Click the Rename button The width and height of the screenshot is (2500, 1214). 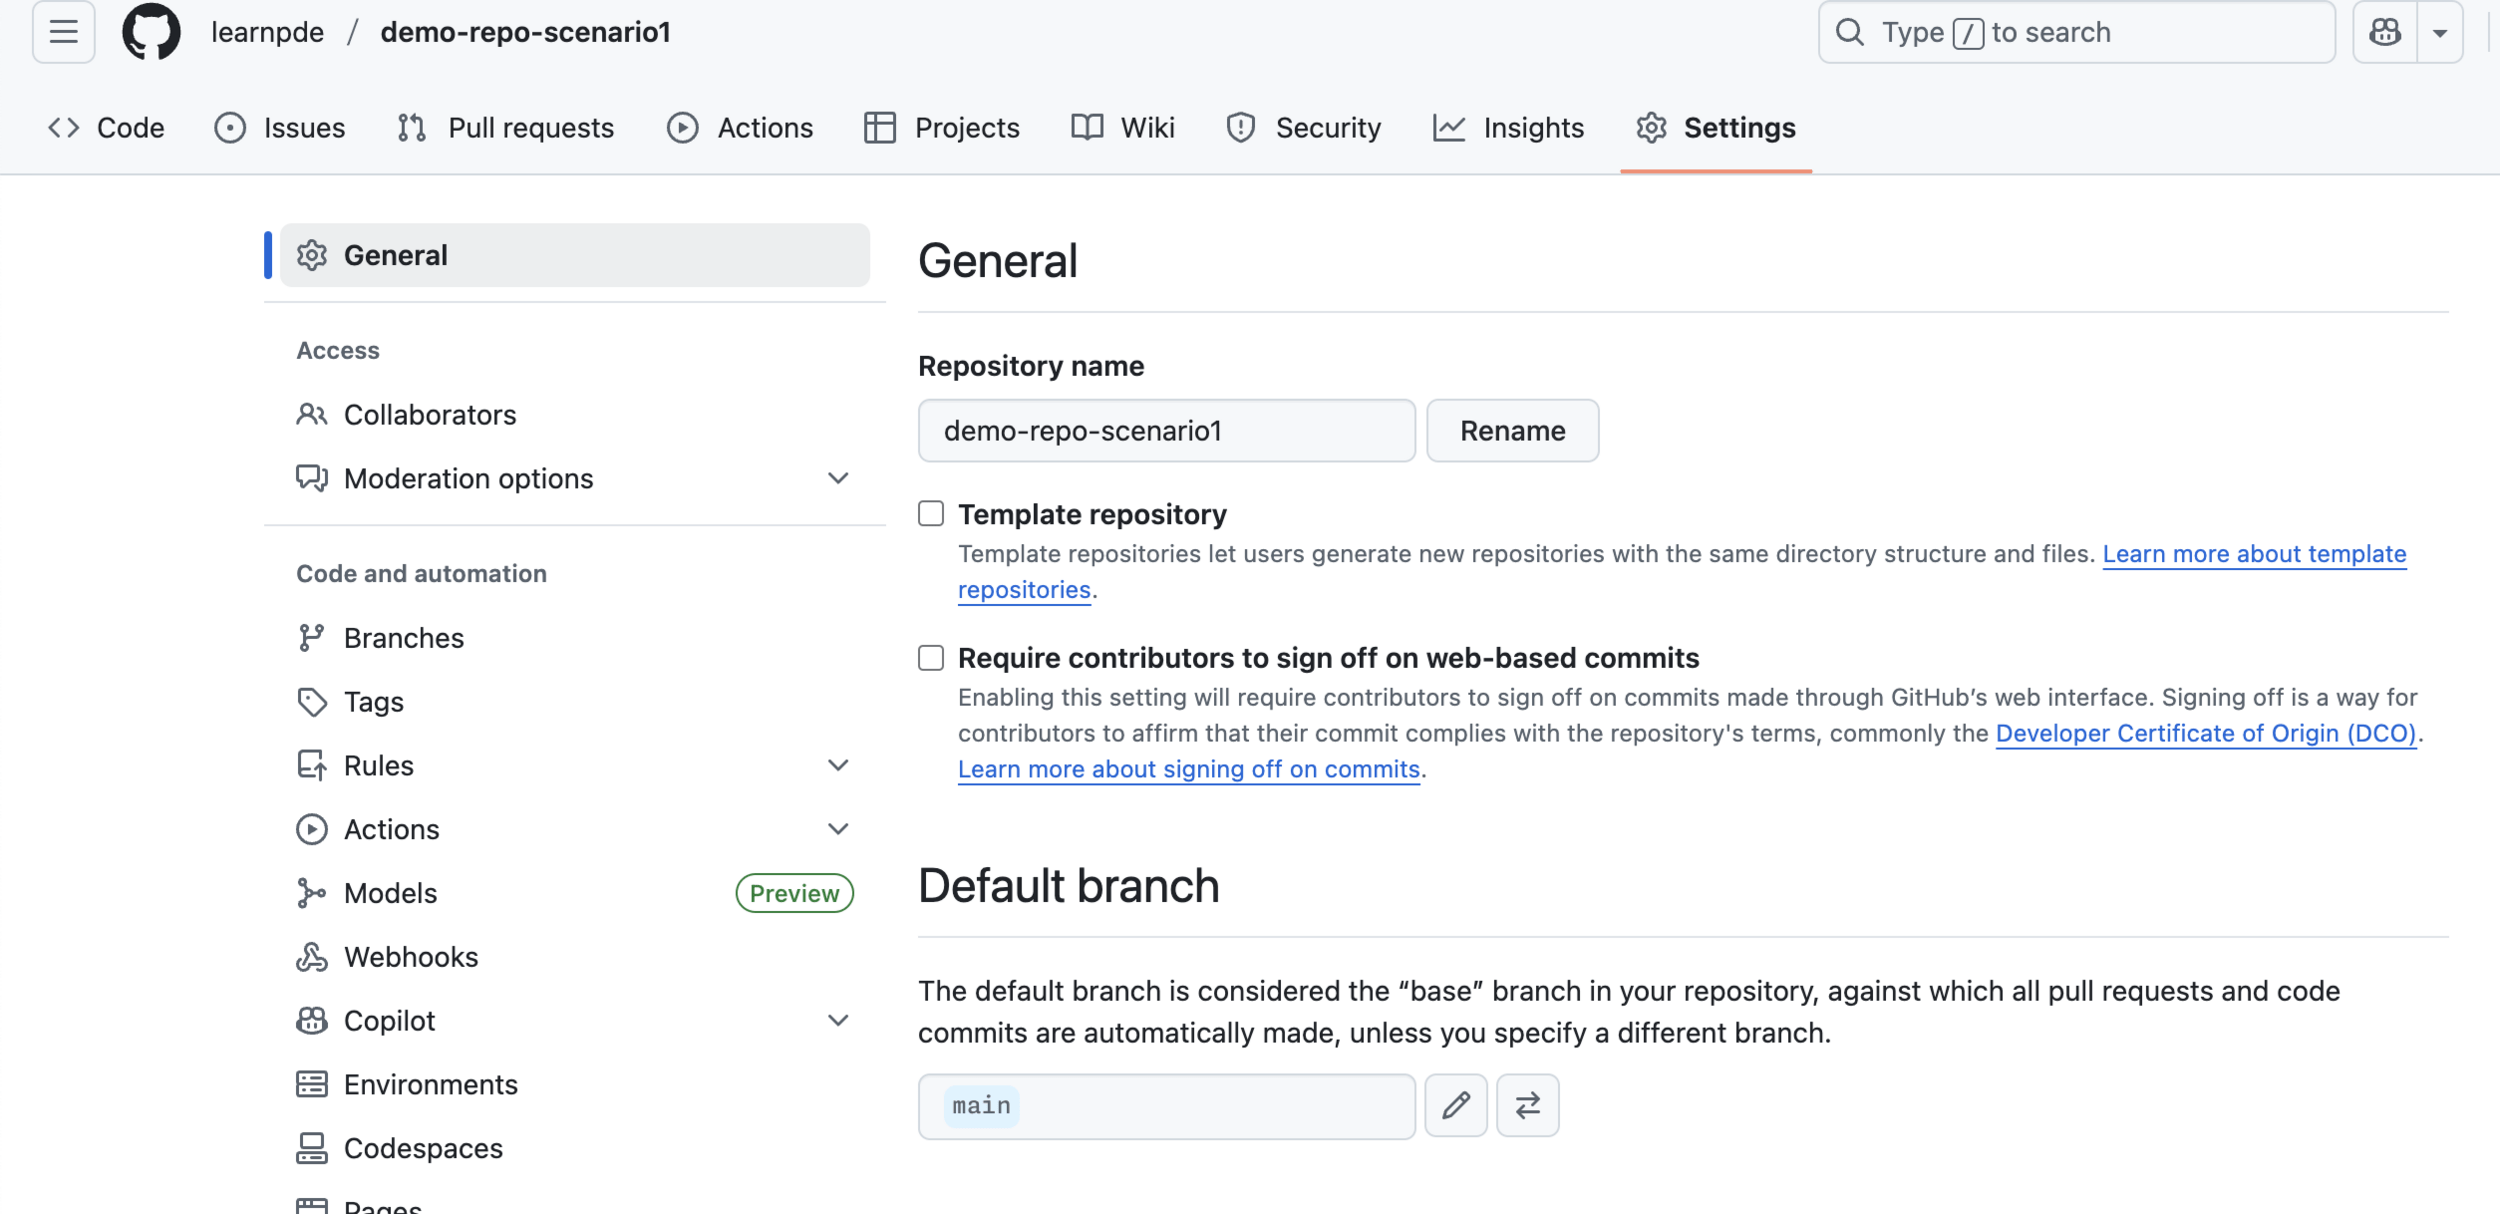(1512, 431)
